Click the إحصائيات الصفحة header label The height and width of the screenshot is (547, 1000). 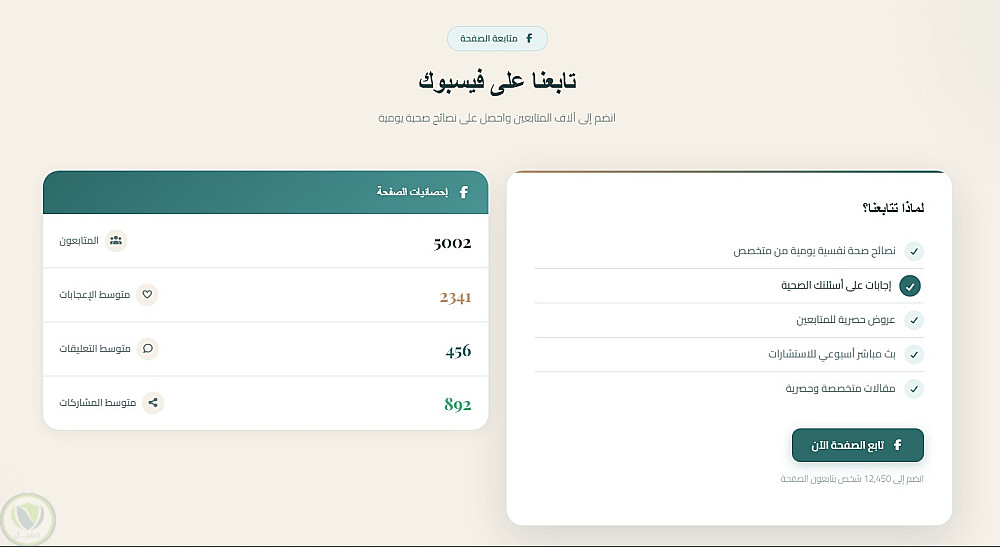pyautogui.click(x=412, y=192)
